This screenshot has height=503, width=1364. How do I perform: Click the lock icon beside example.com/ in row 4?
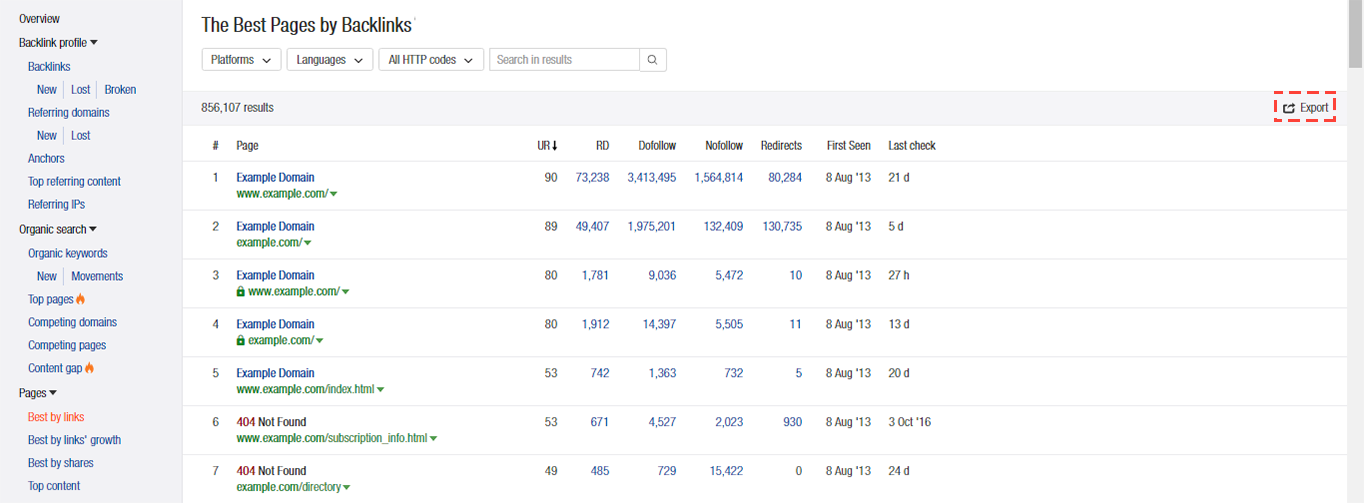(240, 341)
